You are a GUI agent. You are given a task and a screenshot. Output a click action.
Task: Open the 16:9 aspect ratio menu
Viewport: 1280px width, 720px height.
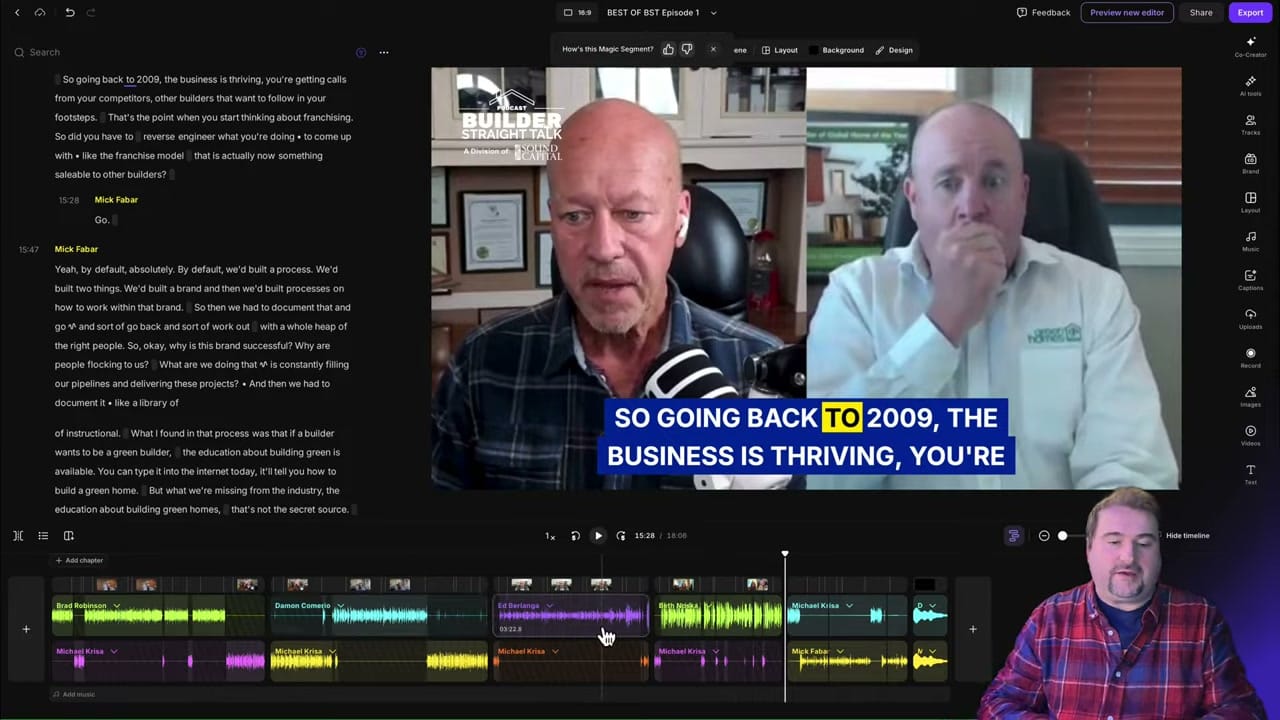click(x=578, y=13)
